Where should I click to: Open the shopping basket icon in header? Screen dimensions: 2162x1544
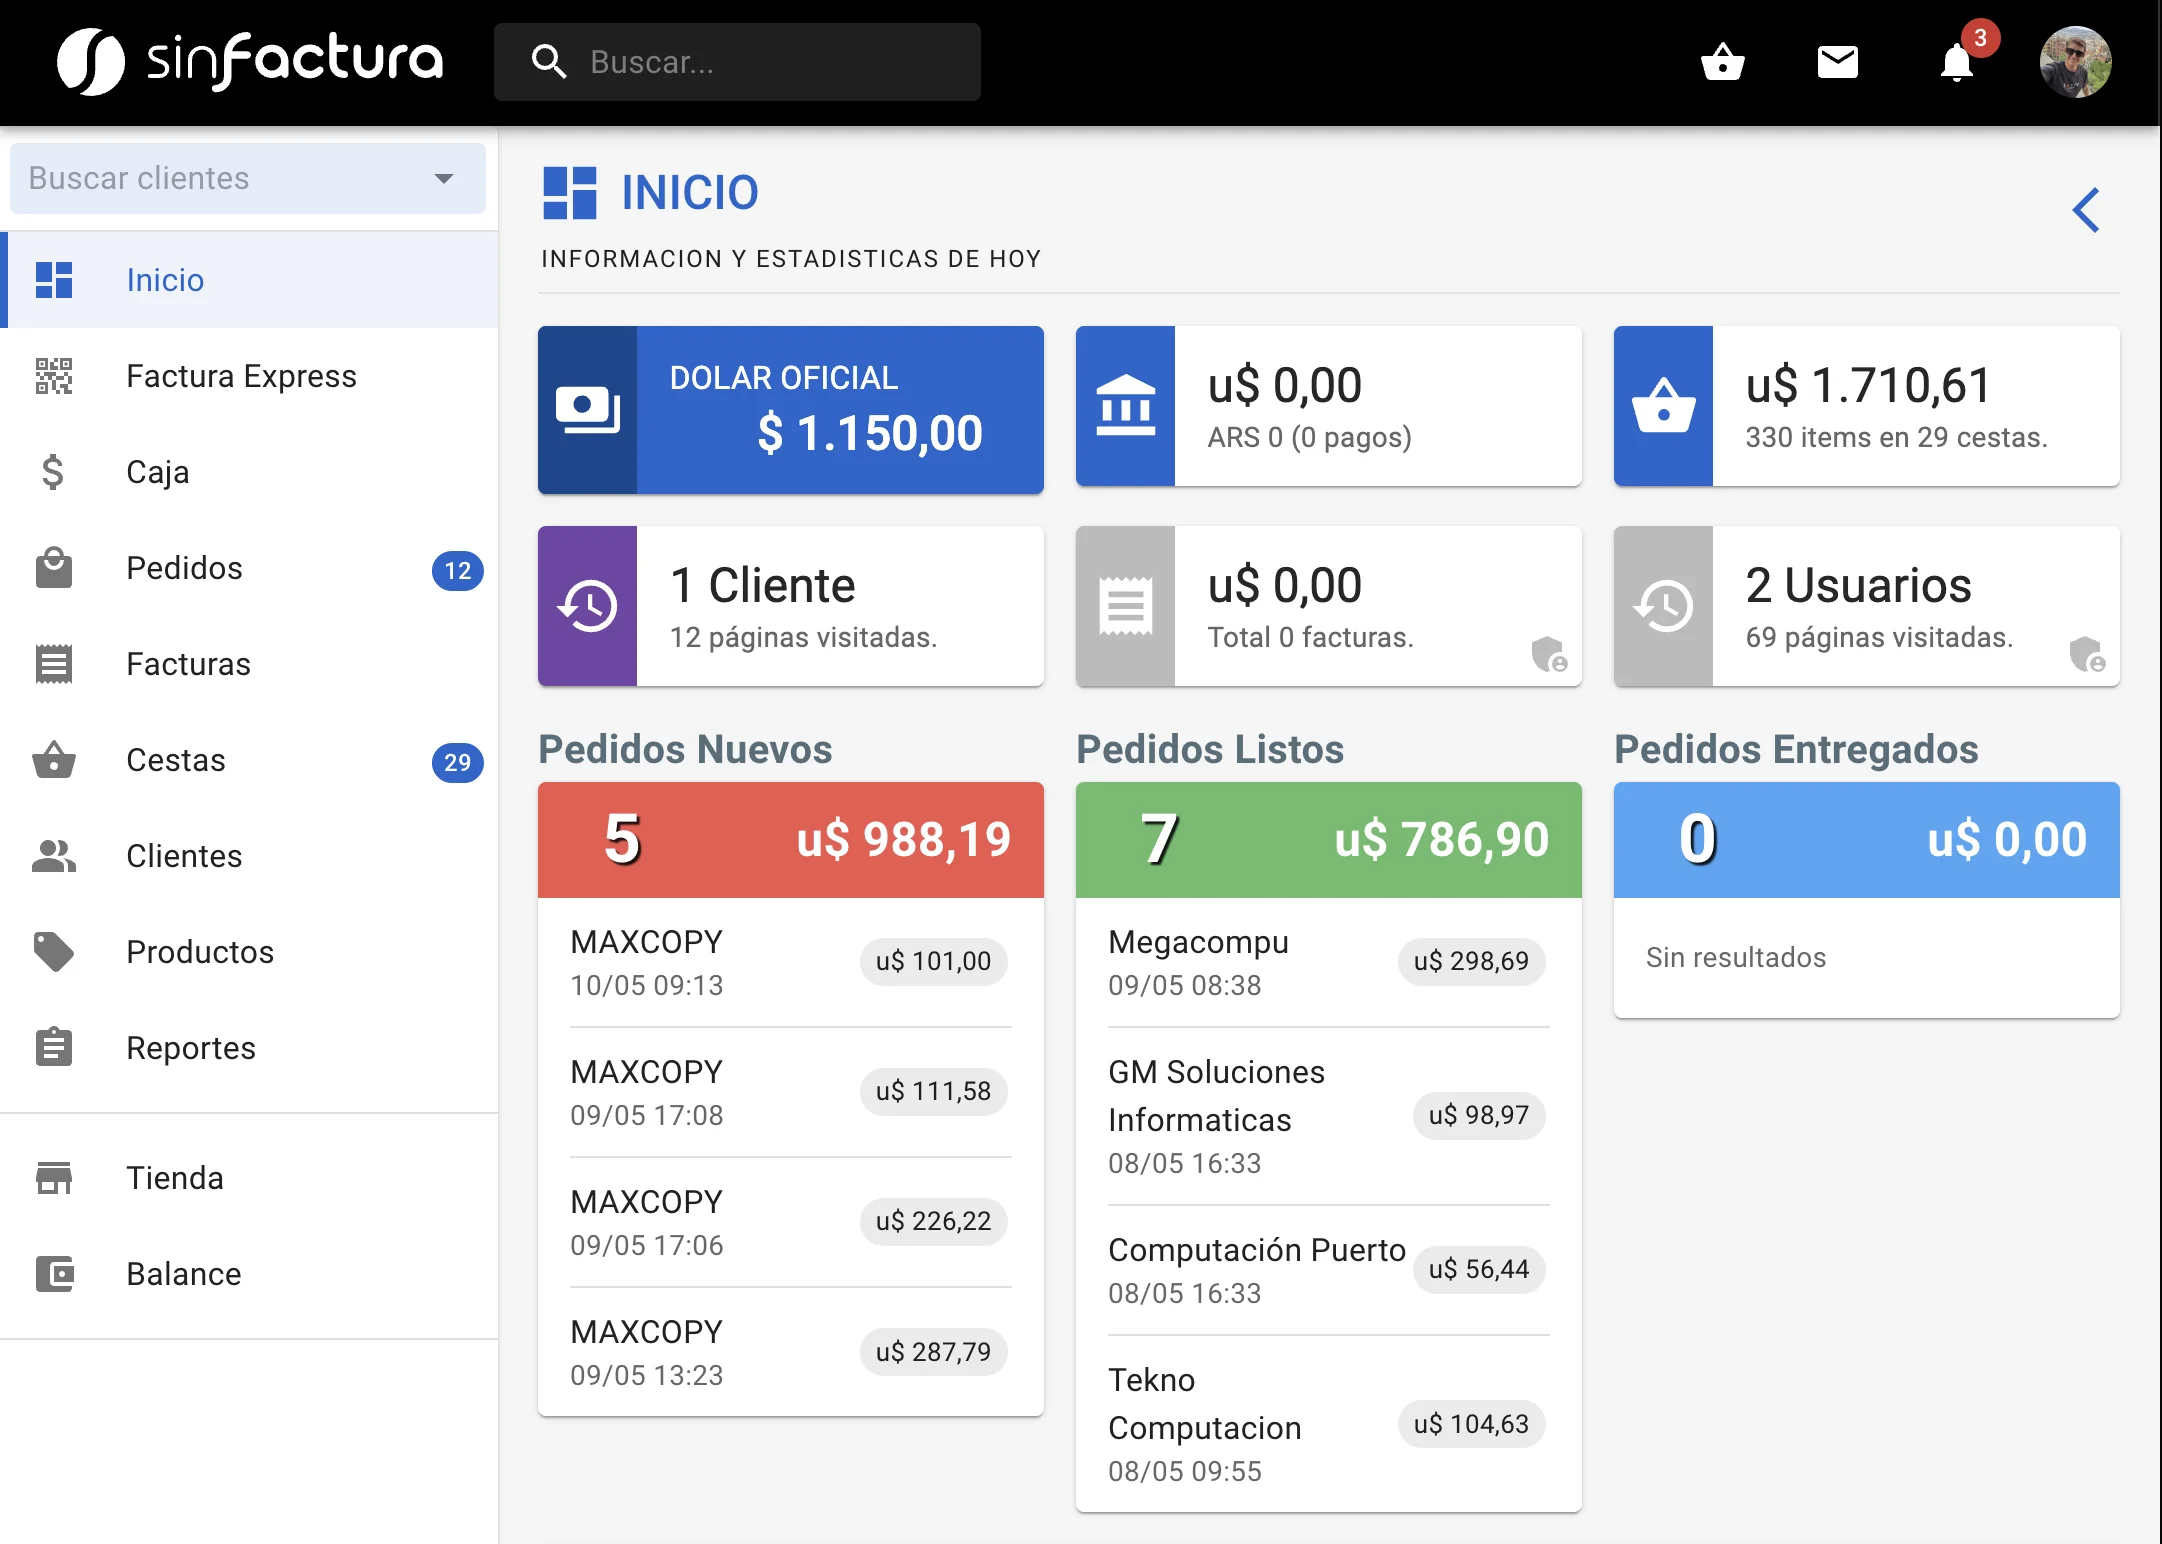[x=1722, y=62]
